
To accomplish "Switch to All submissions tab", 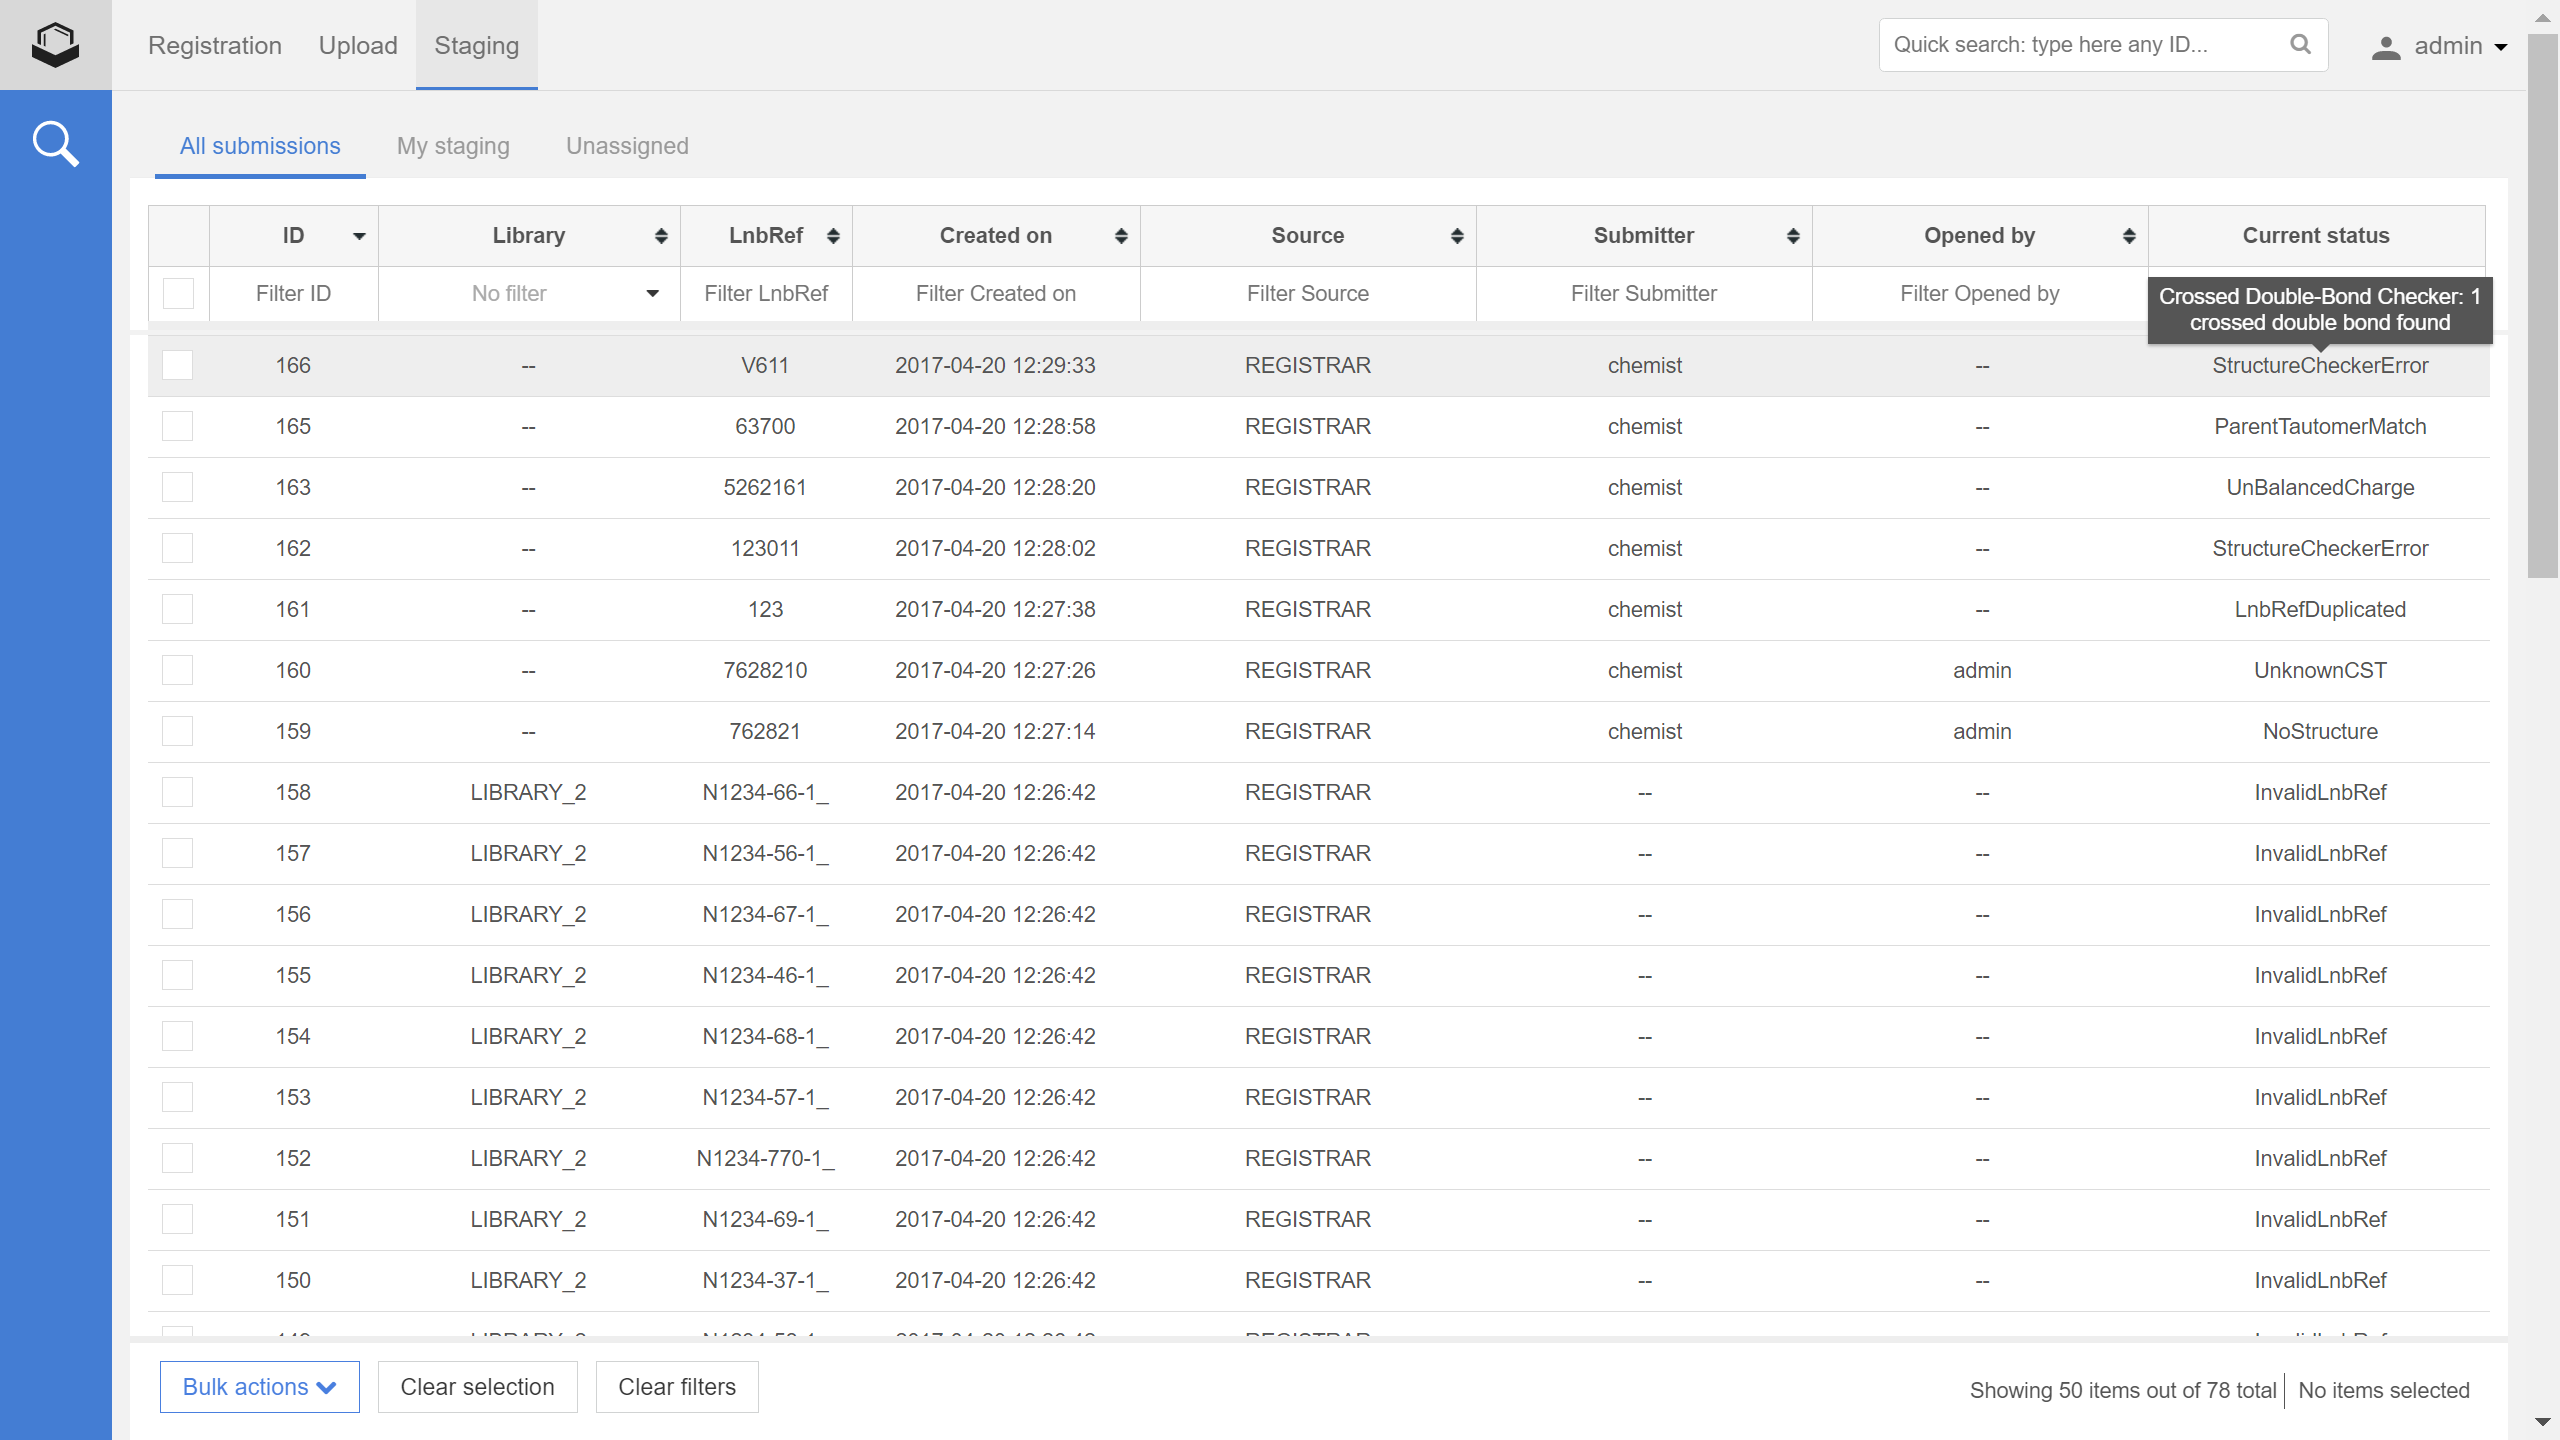I will 260,146.
